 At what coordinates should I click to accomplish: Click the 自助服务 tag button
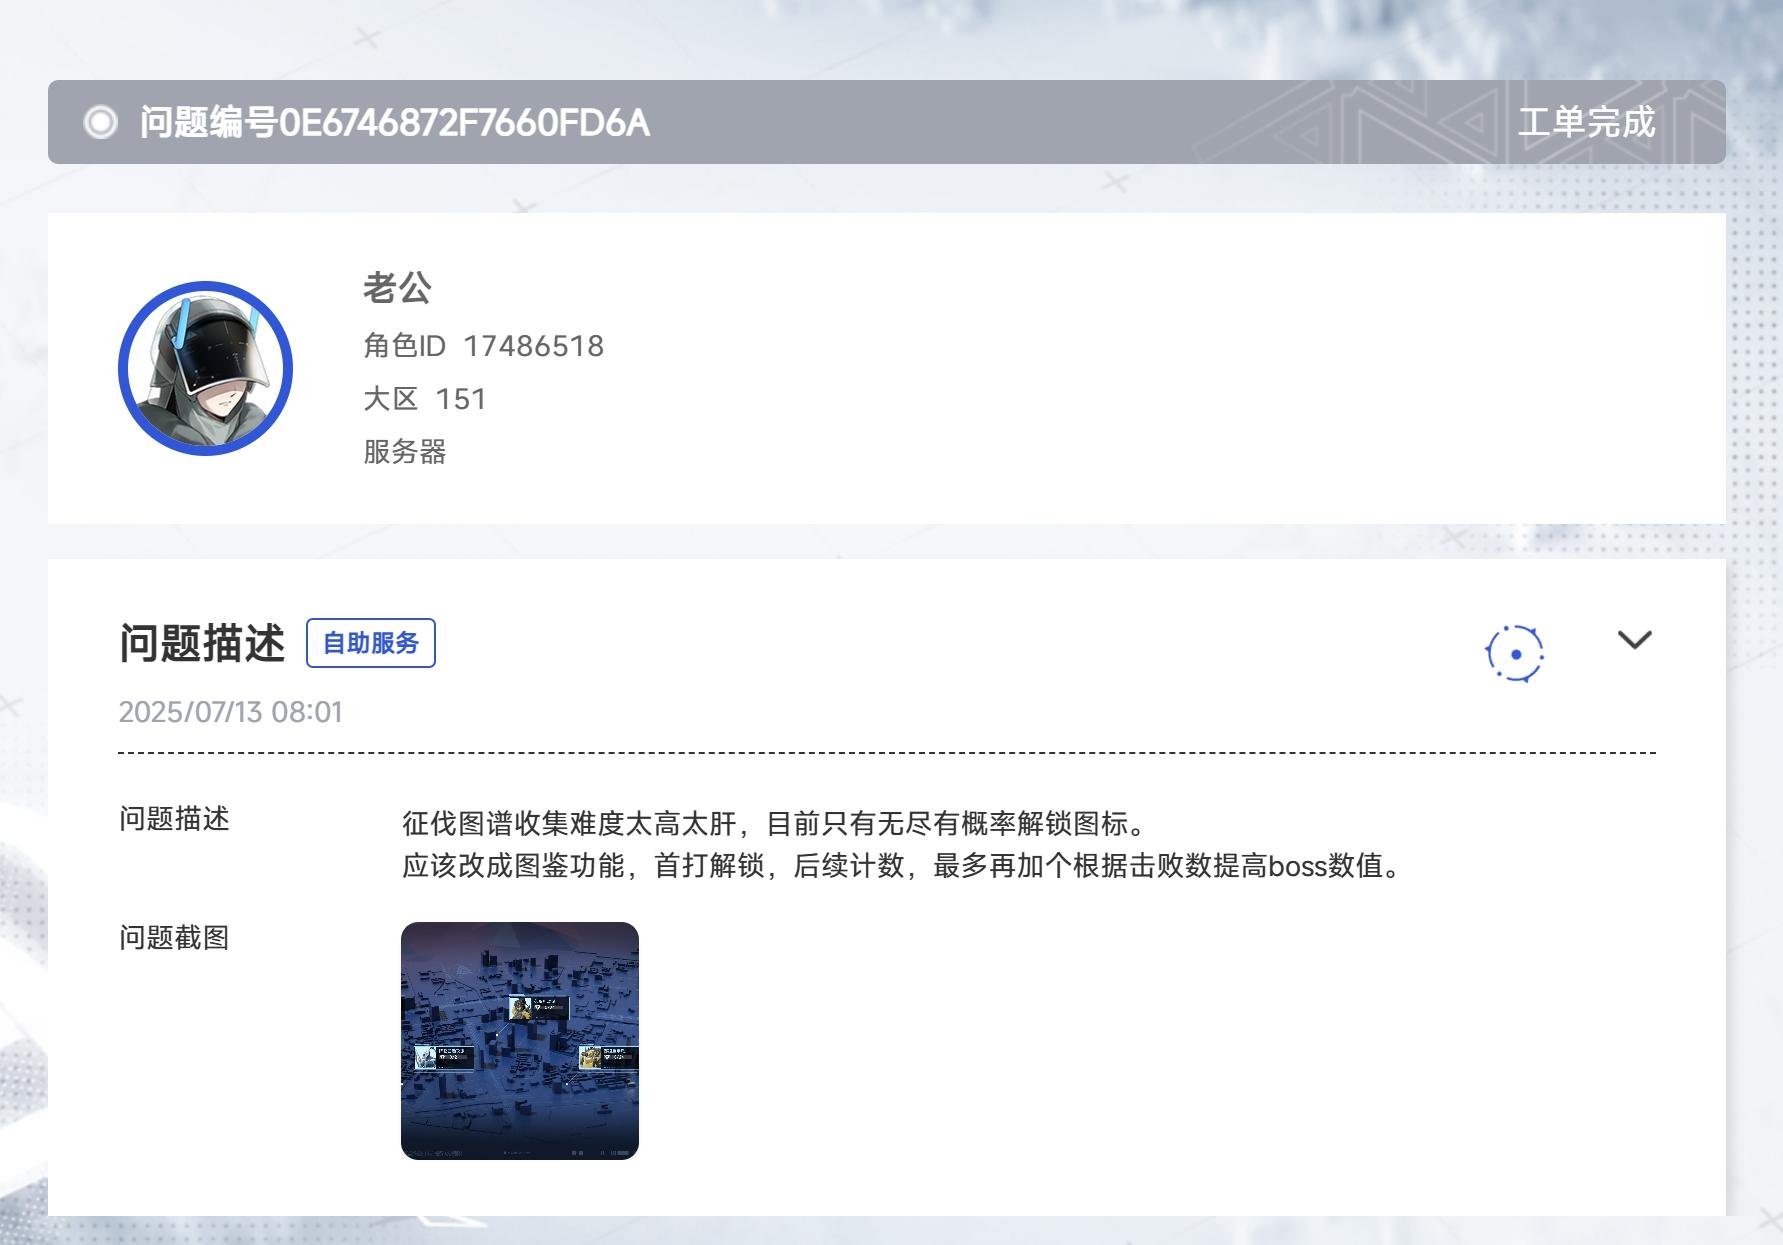371,643
